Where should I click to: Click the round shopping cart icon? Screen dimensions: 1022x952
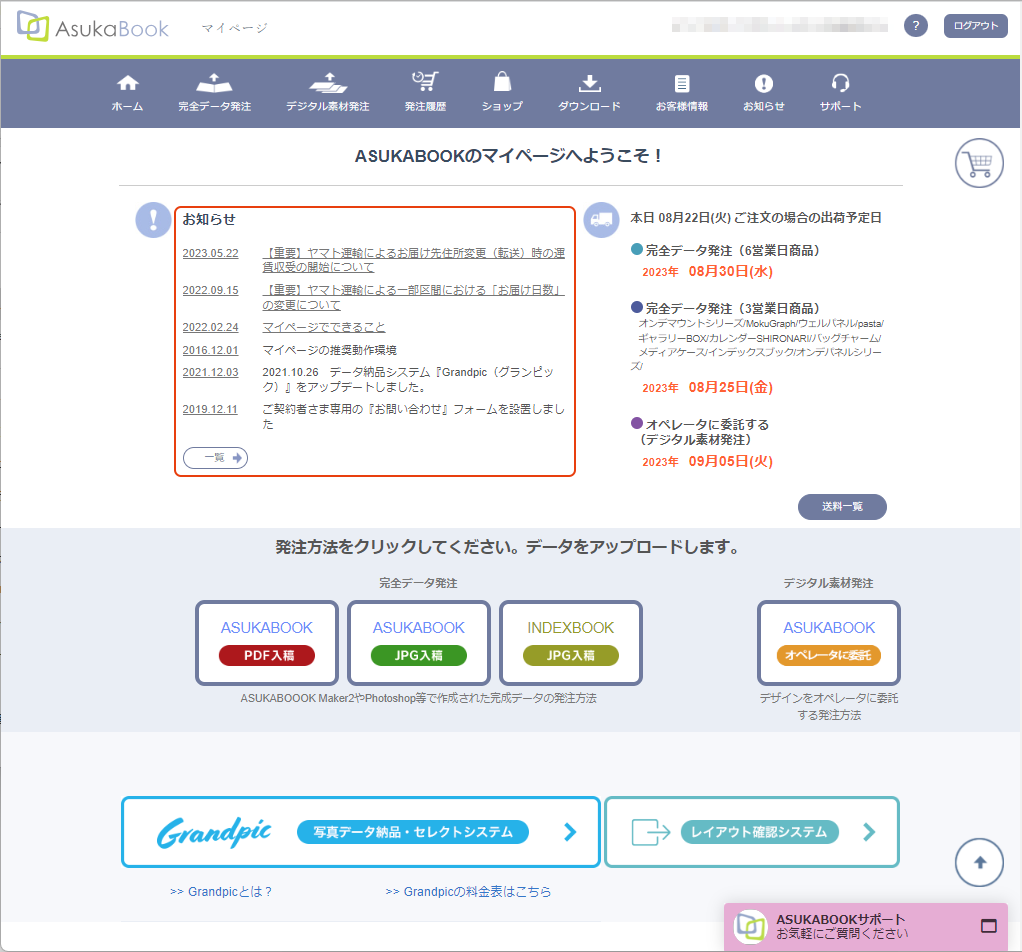pos(979,164)
